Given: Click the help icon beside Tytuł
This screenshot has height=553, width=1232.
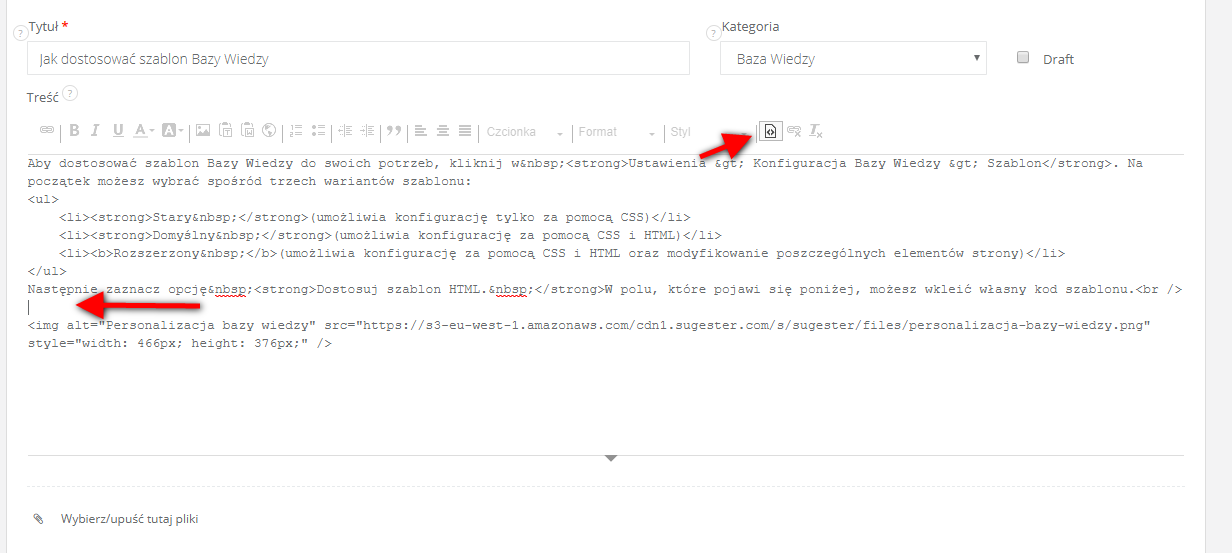Looking at the screenshot, I should pos(20,33).
